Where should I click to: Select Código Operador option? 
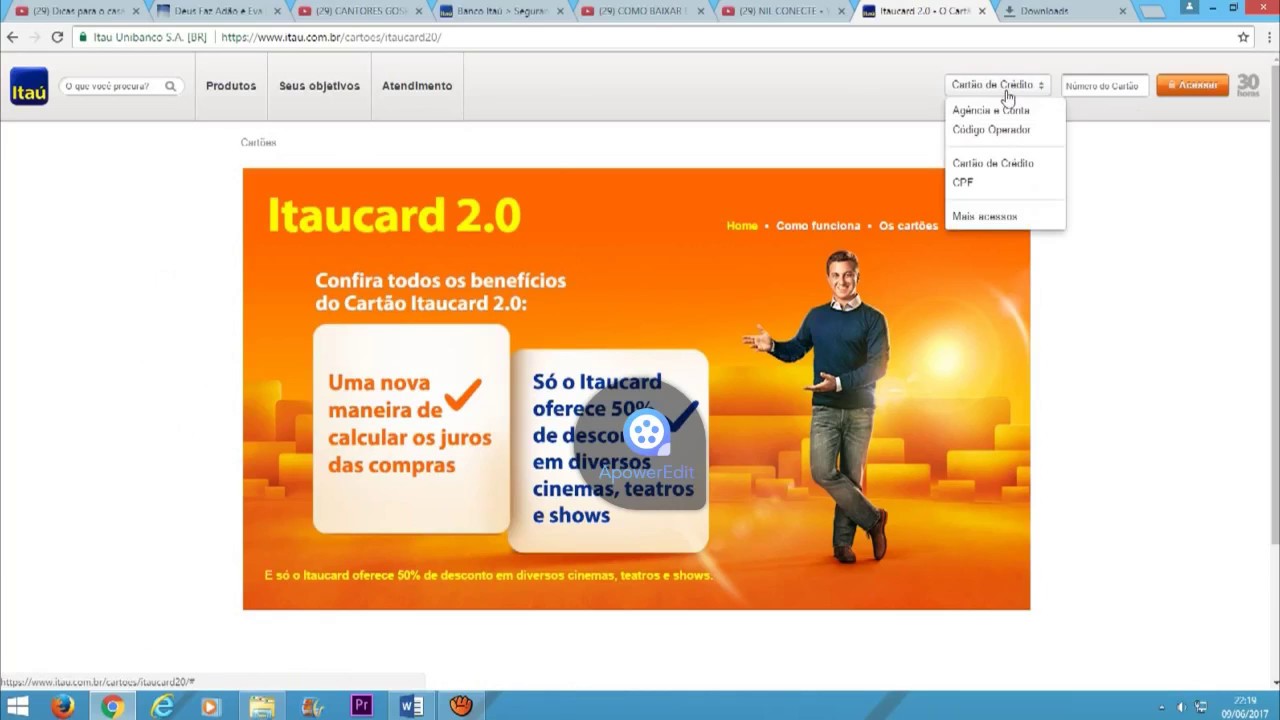[x=991, y=129]
